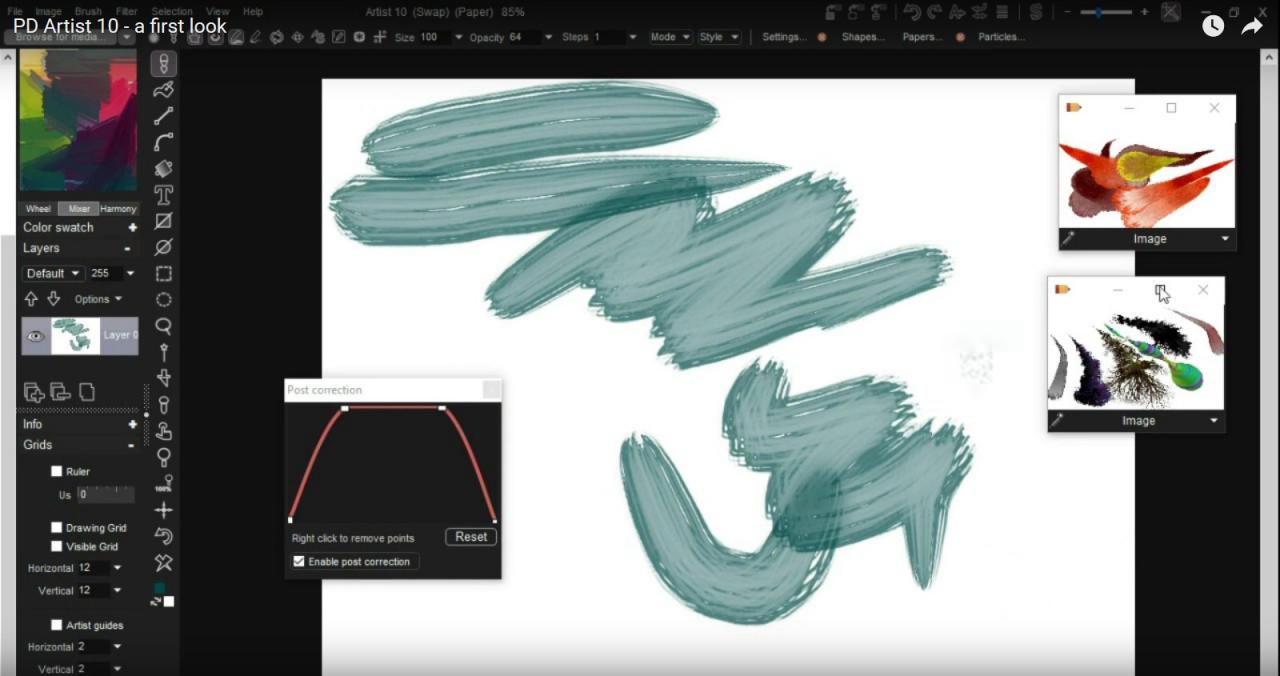Select the rectangular selection tool
The image size is (1280, 676).
point(163,273)
